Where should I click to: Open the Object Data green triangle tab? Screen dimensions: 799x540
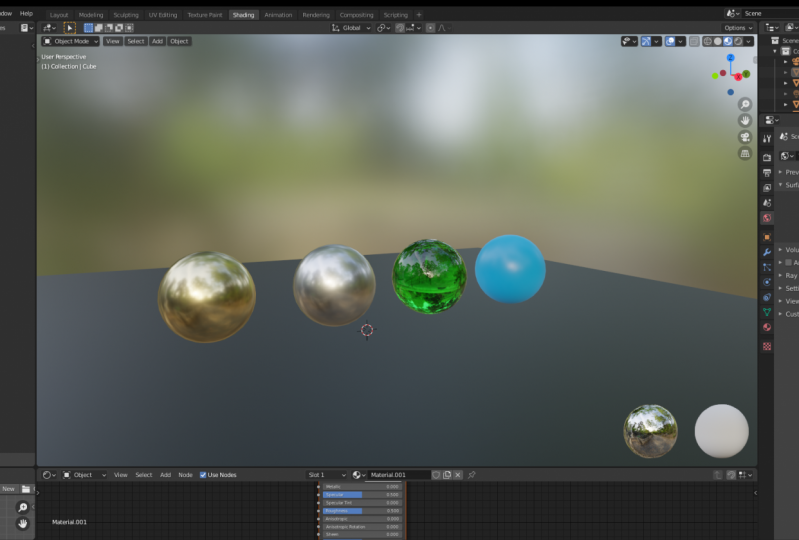click(767, 312)
